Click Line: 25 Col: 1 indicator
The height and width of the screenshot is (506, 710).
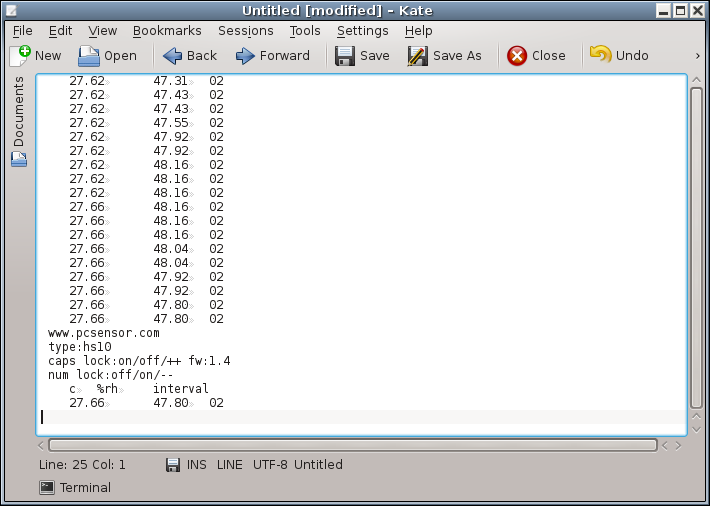click(x=82, y=465)
